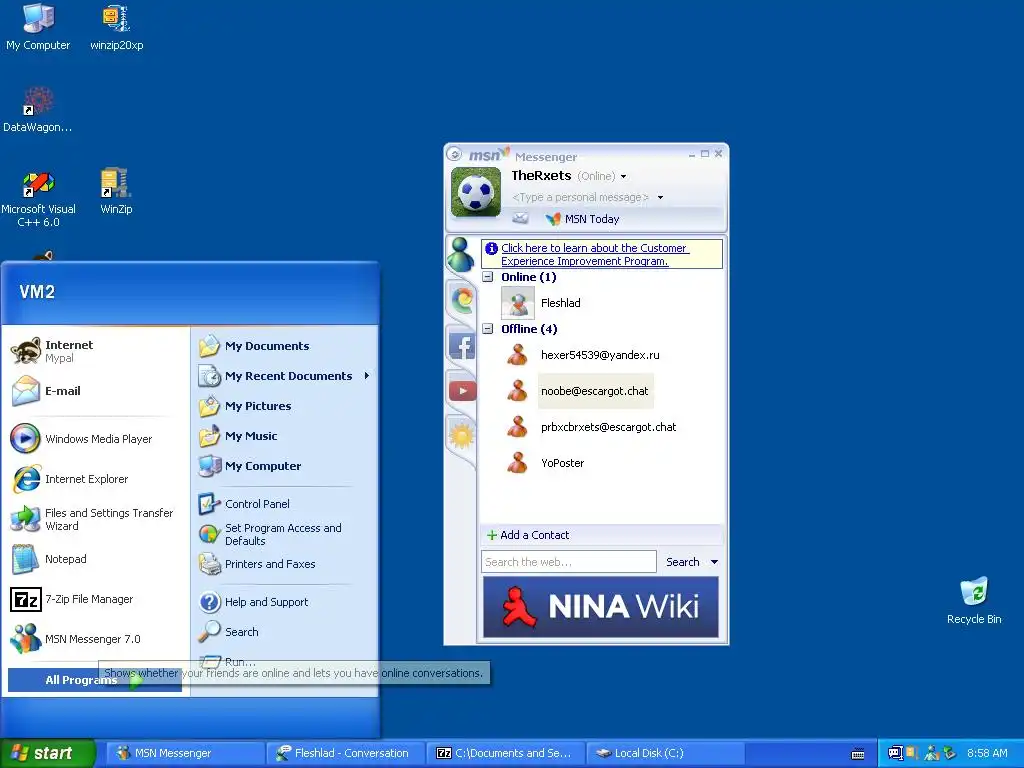Open My Computer in Start menu

(284, 466)
